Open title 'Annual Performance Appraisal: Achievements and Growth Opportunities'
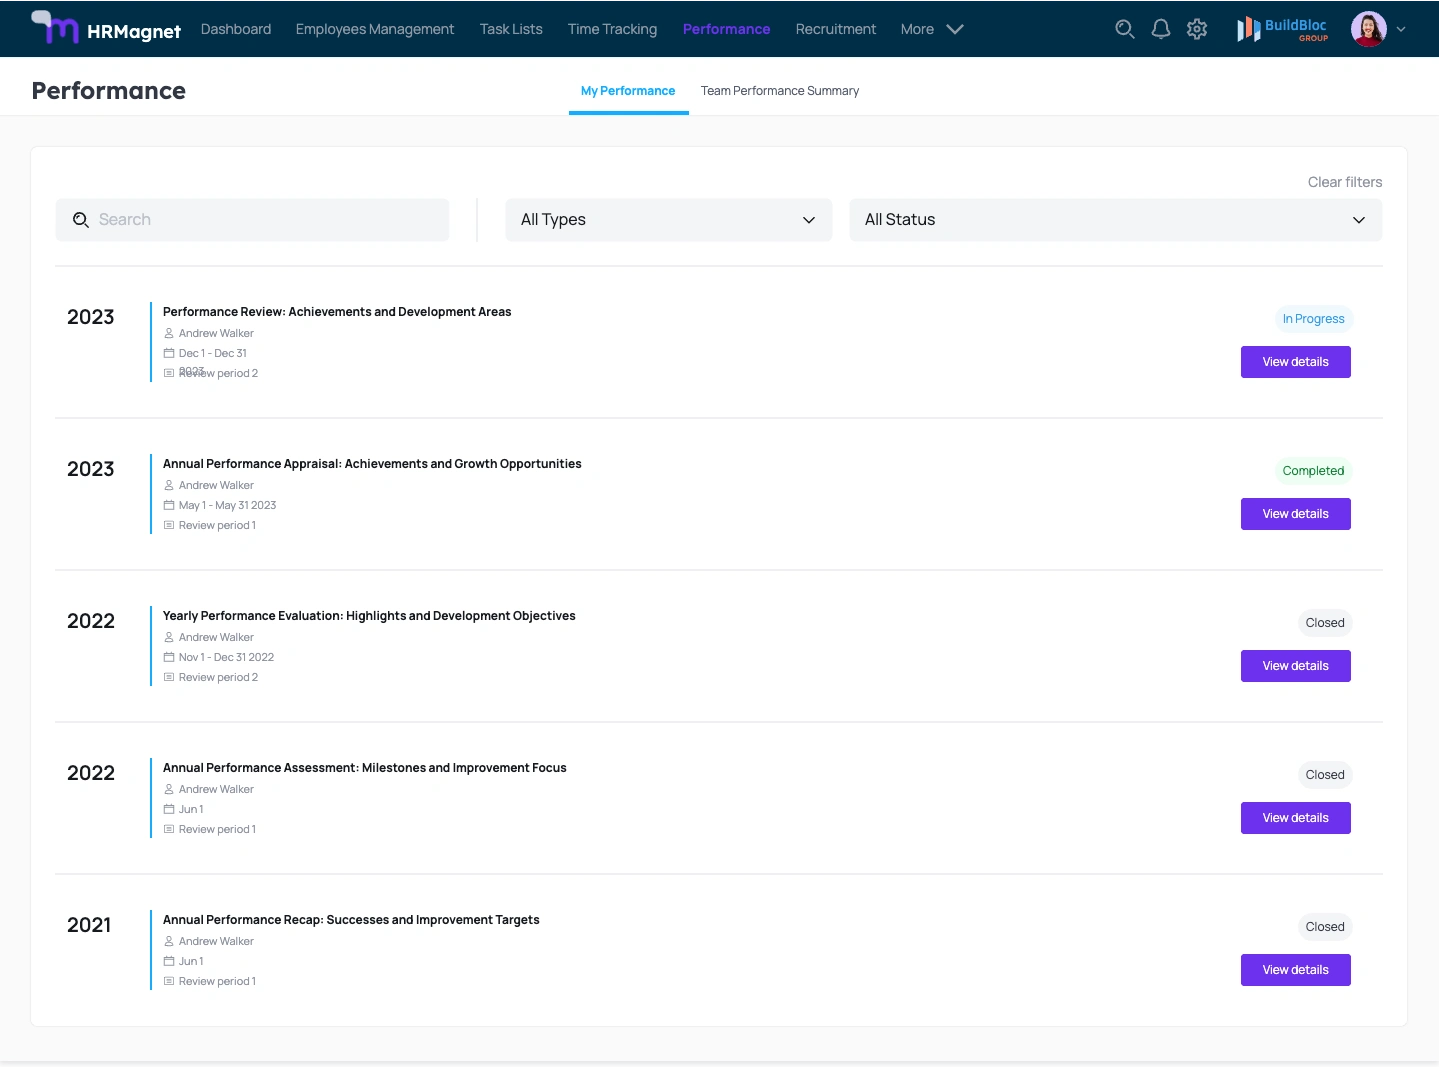The height and width of the screenshot is (1067, 1439). point(372,464)
